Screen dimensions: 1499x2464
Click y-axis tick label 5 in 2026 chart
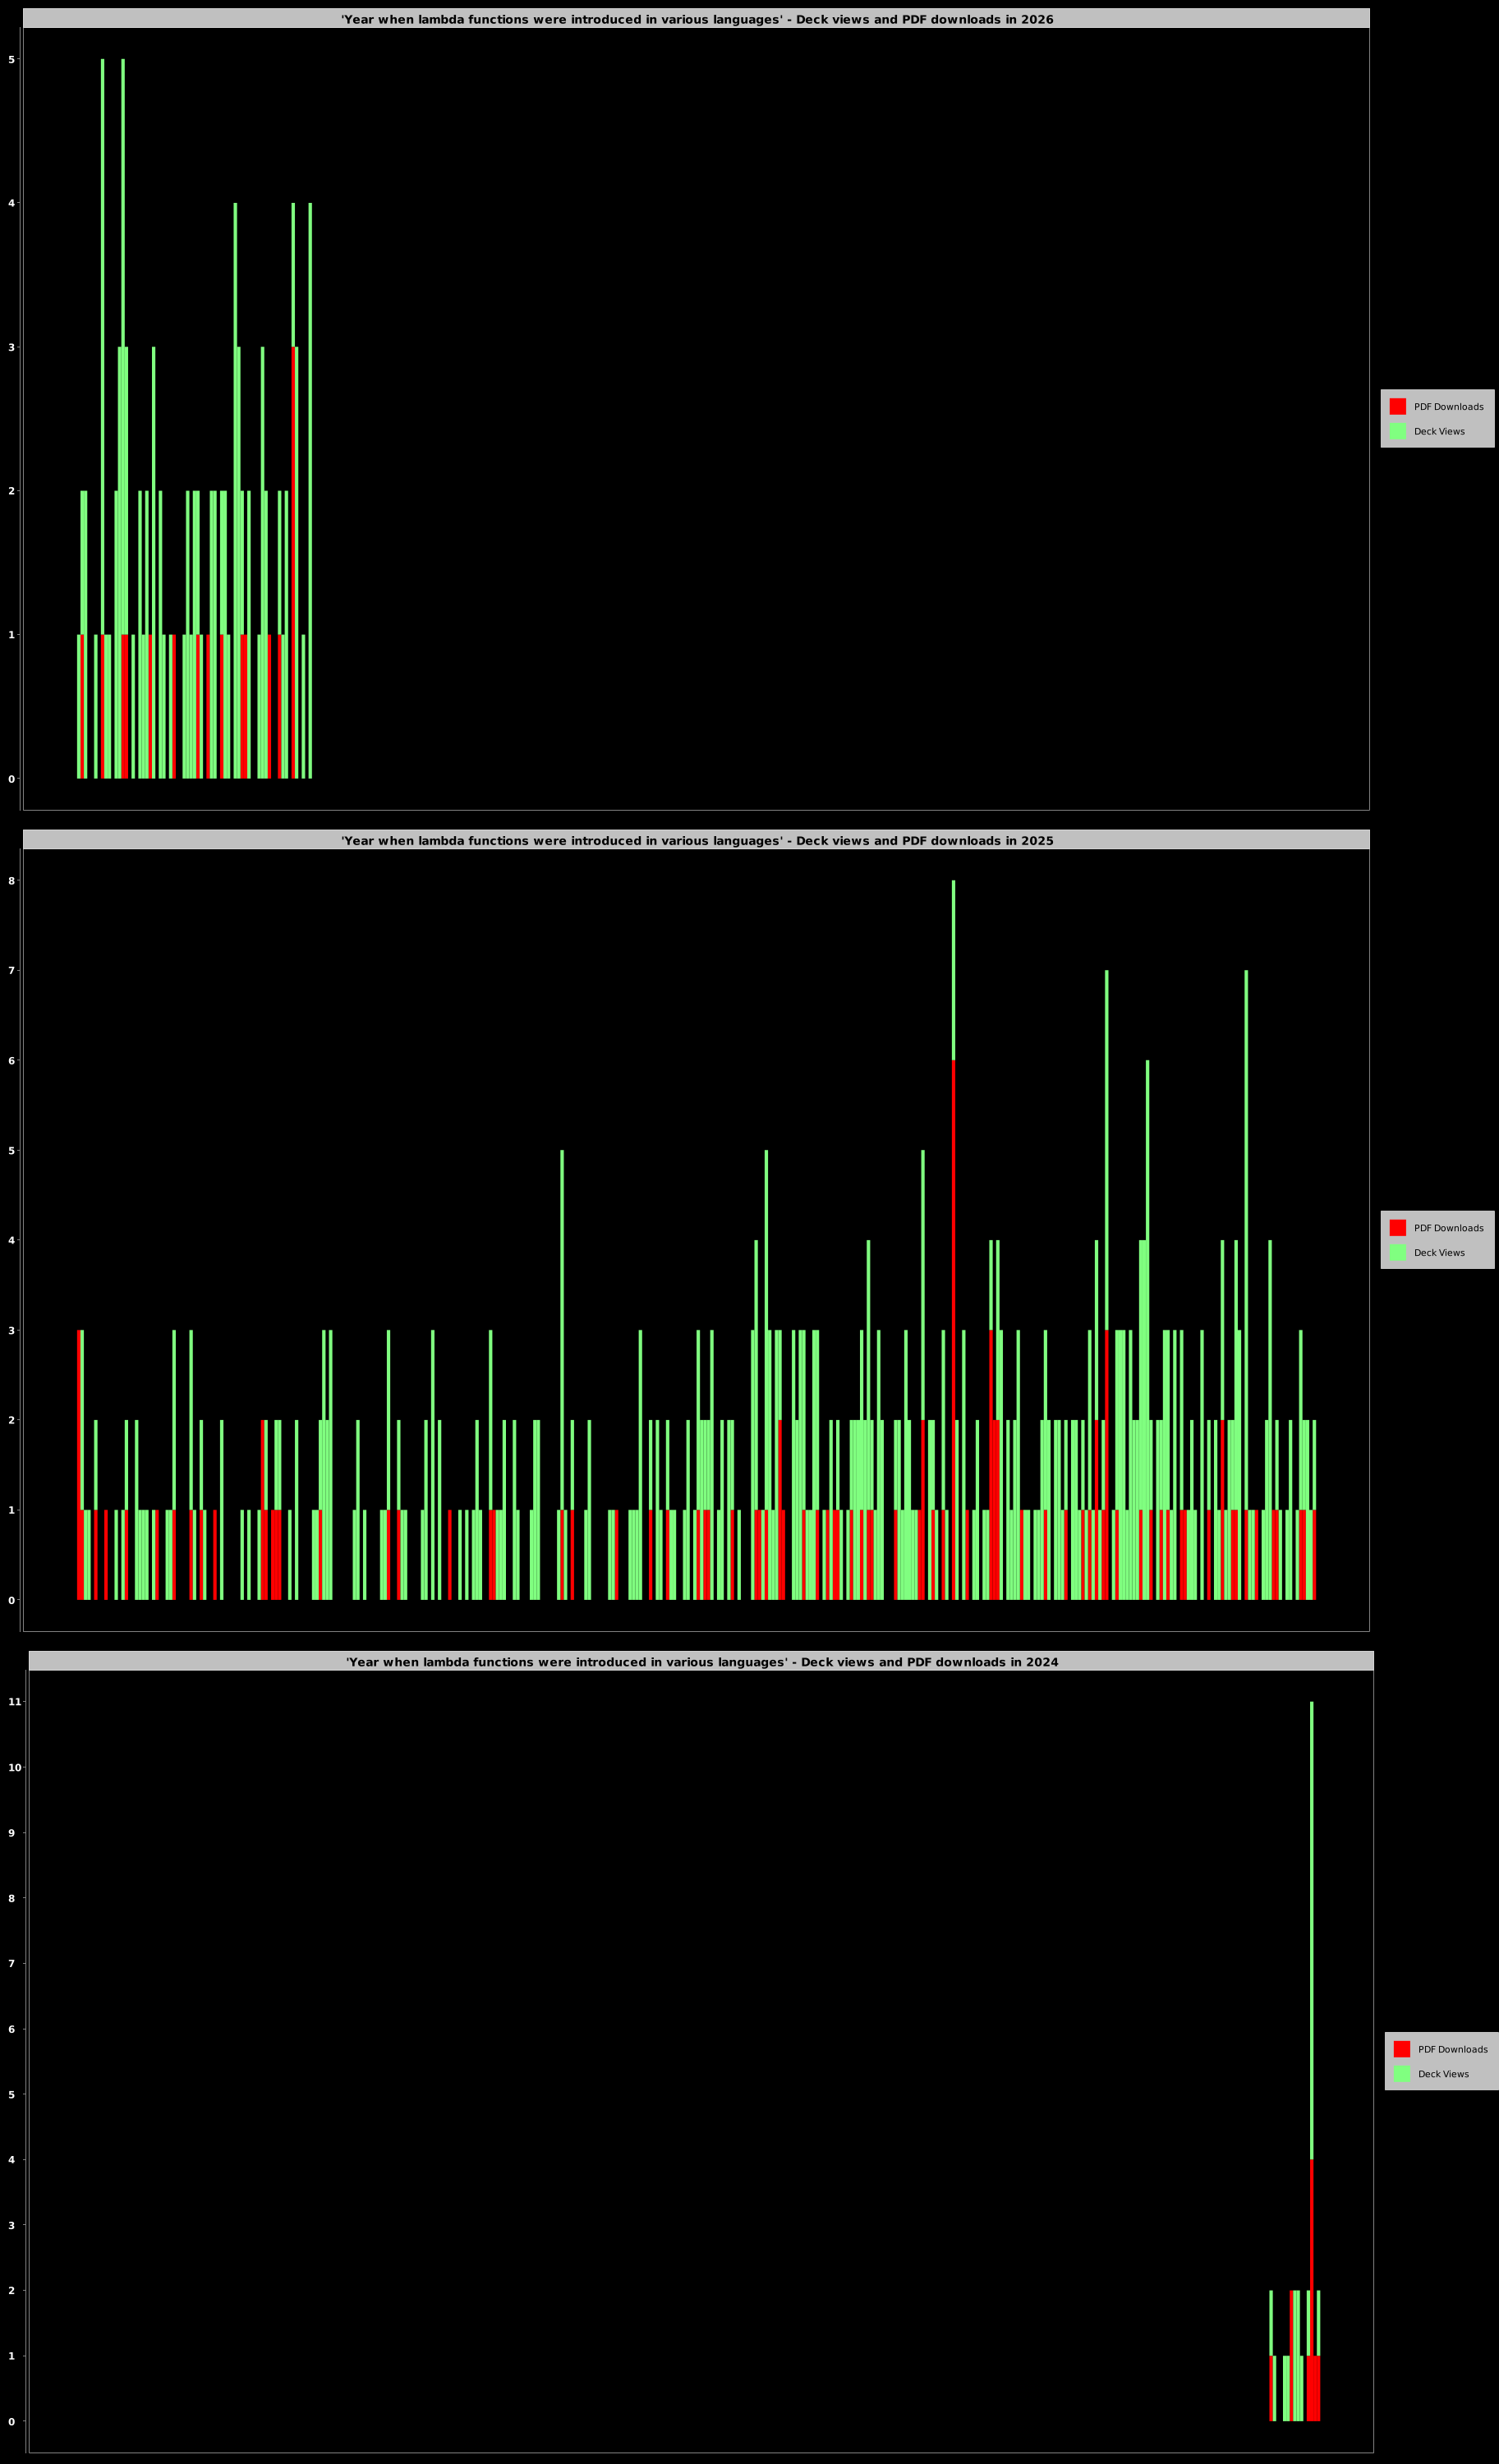pyautogui.click(x=12, y=60)
